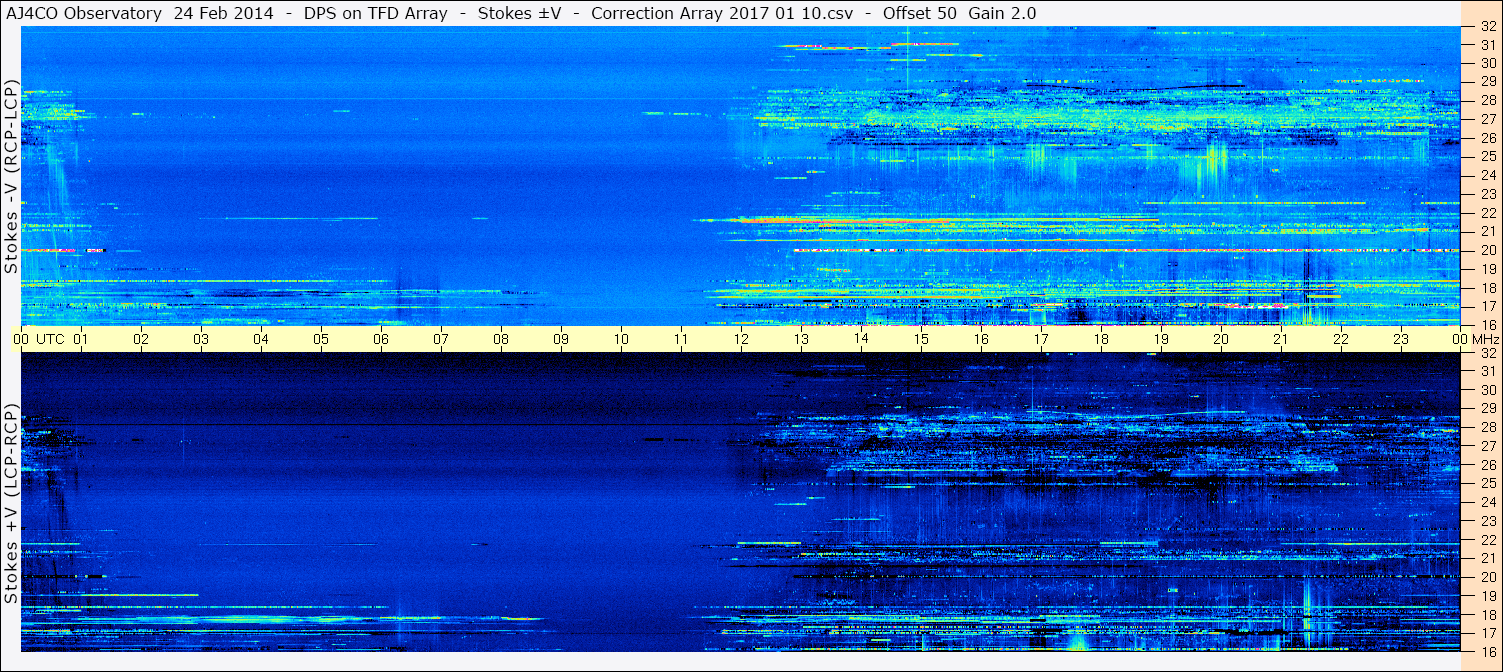Click the 32 frequency label of +V panel
This screenshot has width=1503, height=672.
1488,354
